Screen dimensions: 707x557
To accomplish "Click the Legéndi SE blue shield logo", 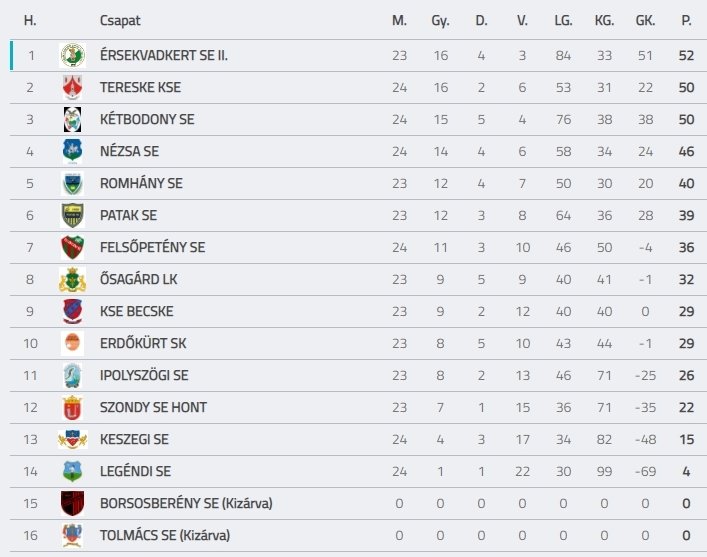I will pos(73,472).
